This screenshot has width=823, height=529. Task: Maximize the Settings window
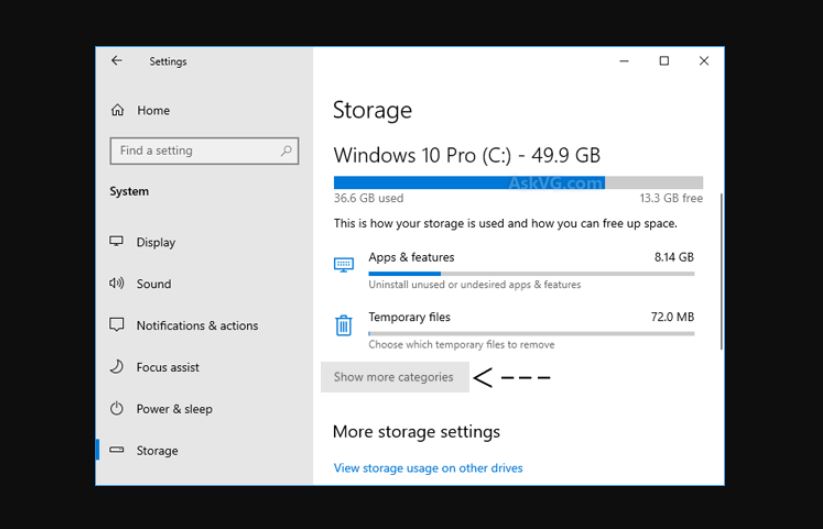664,61
